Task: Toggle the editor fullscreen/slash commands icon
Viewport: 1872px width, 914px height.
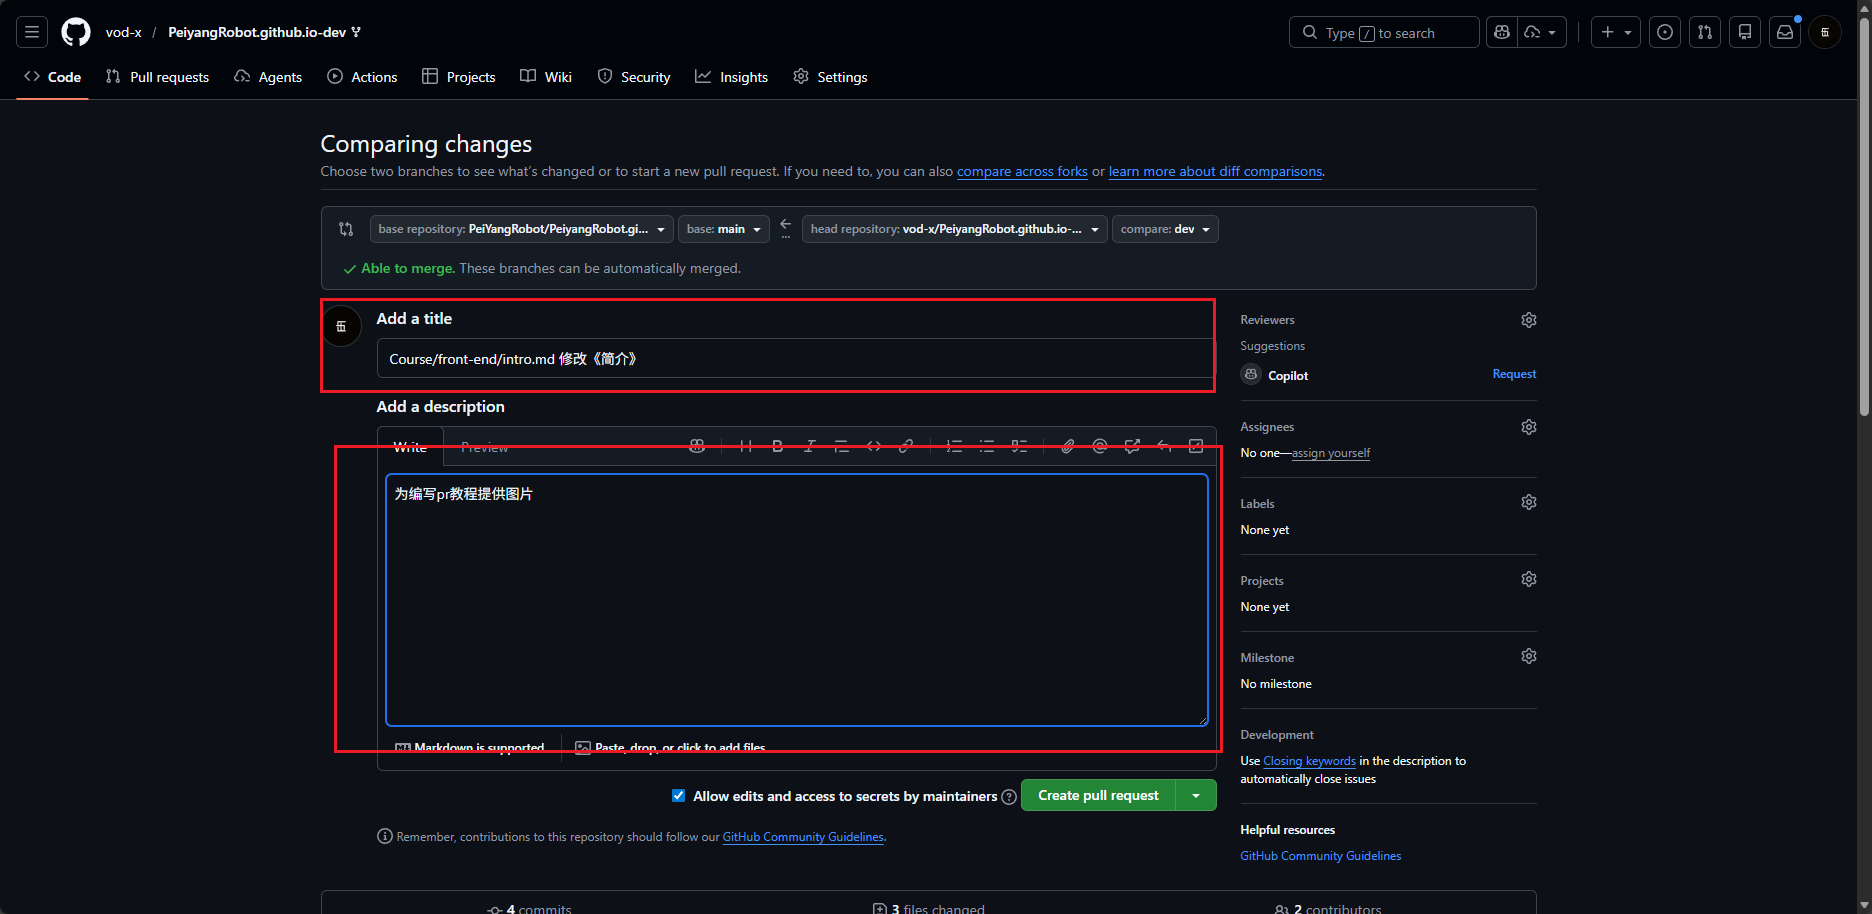Action: point(1196,446)
